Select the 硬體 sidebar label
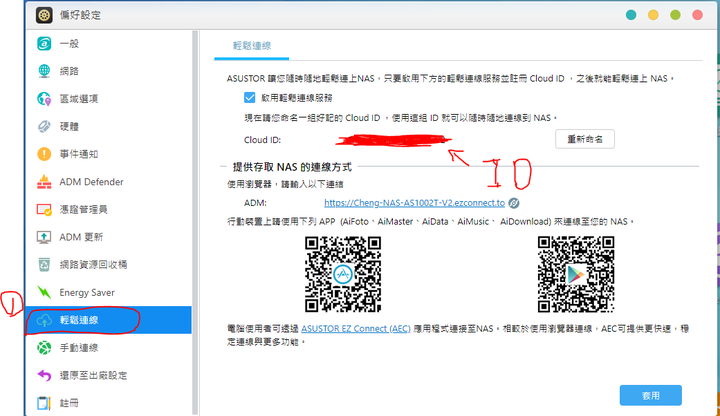This screenshot has width=720, height=416. click(69, 126)
